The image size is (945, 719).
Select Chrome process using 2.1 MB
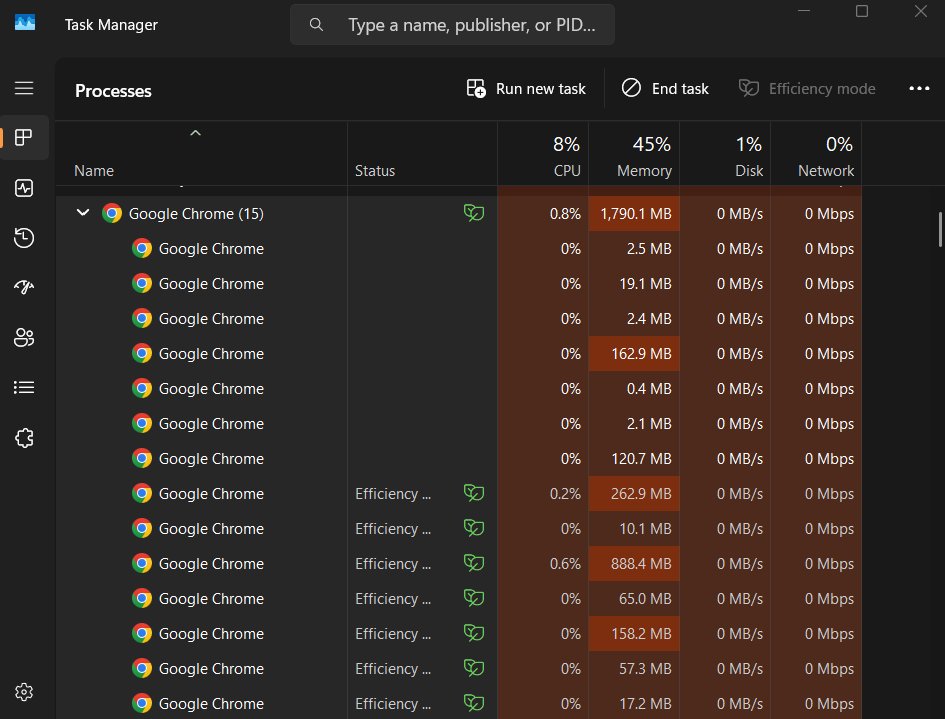pyautogui.click(x=458, y=423)
